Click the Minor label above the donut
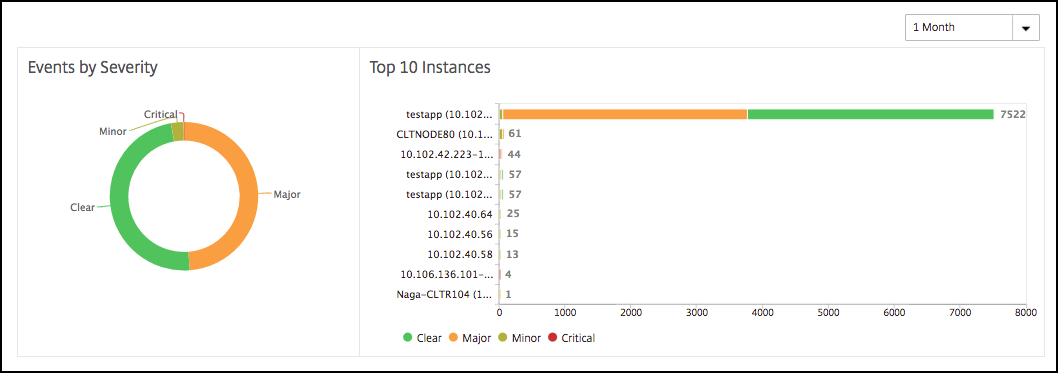Viewport: 1058px width, 373px height. (x=113, y=131)
